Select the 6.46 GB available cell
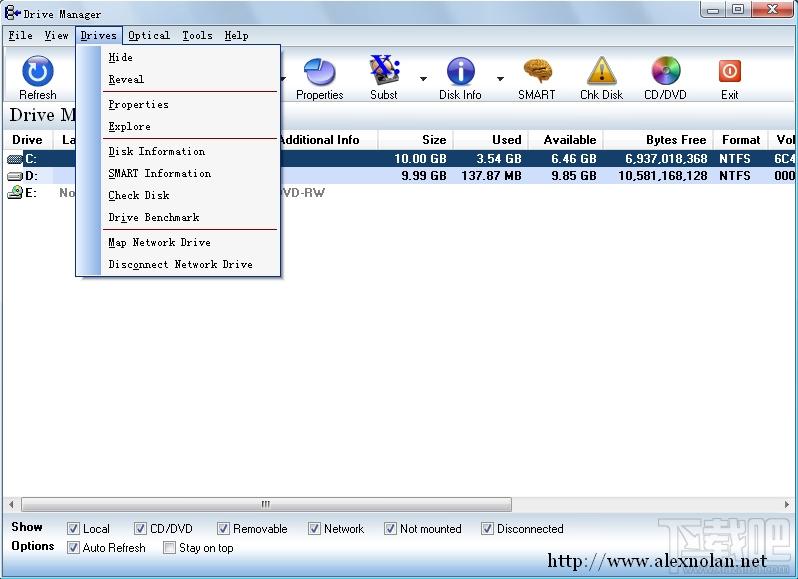798x579 pixels. (x=574, y=159)
